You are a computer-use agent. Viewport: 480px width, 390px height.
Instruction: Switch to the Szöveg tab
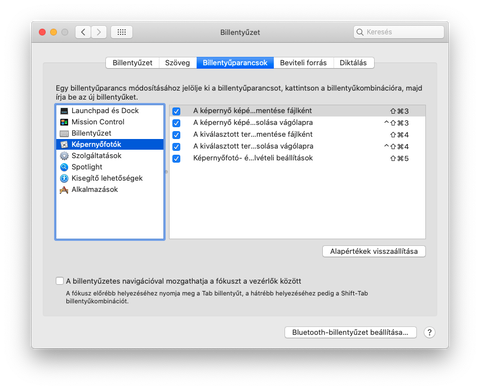pyautogui.click(x=177, y=63)
